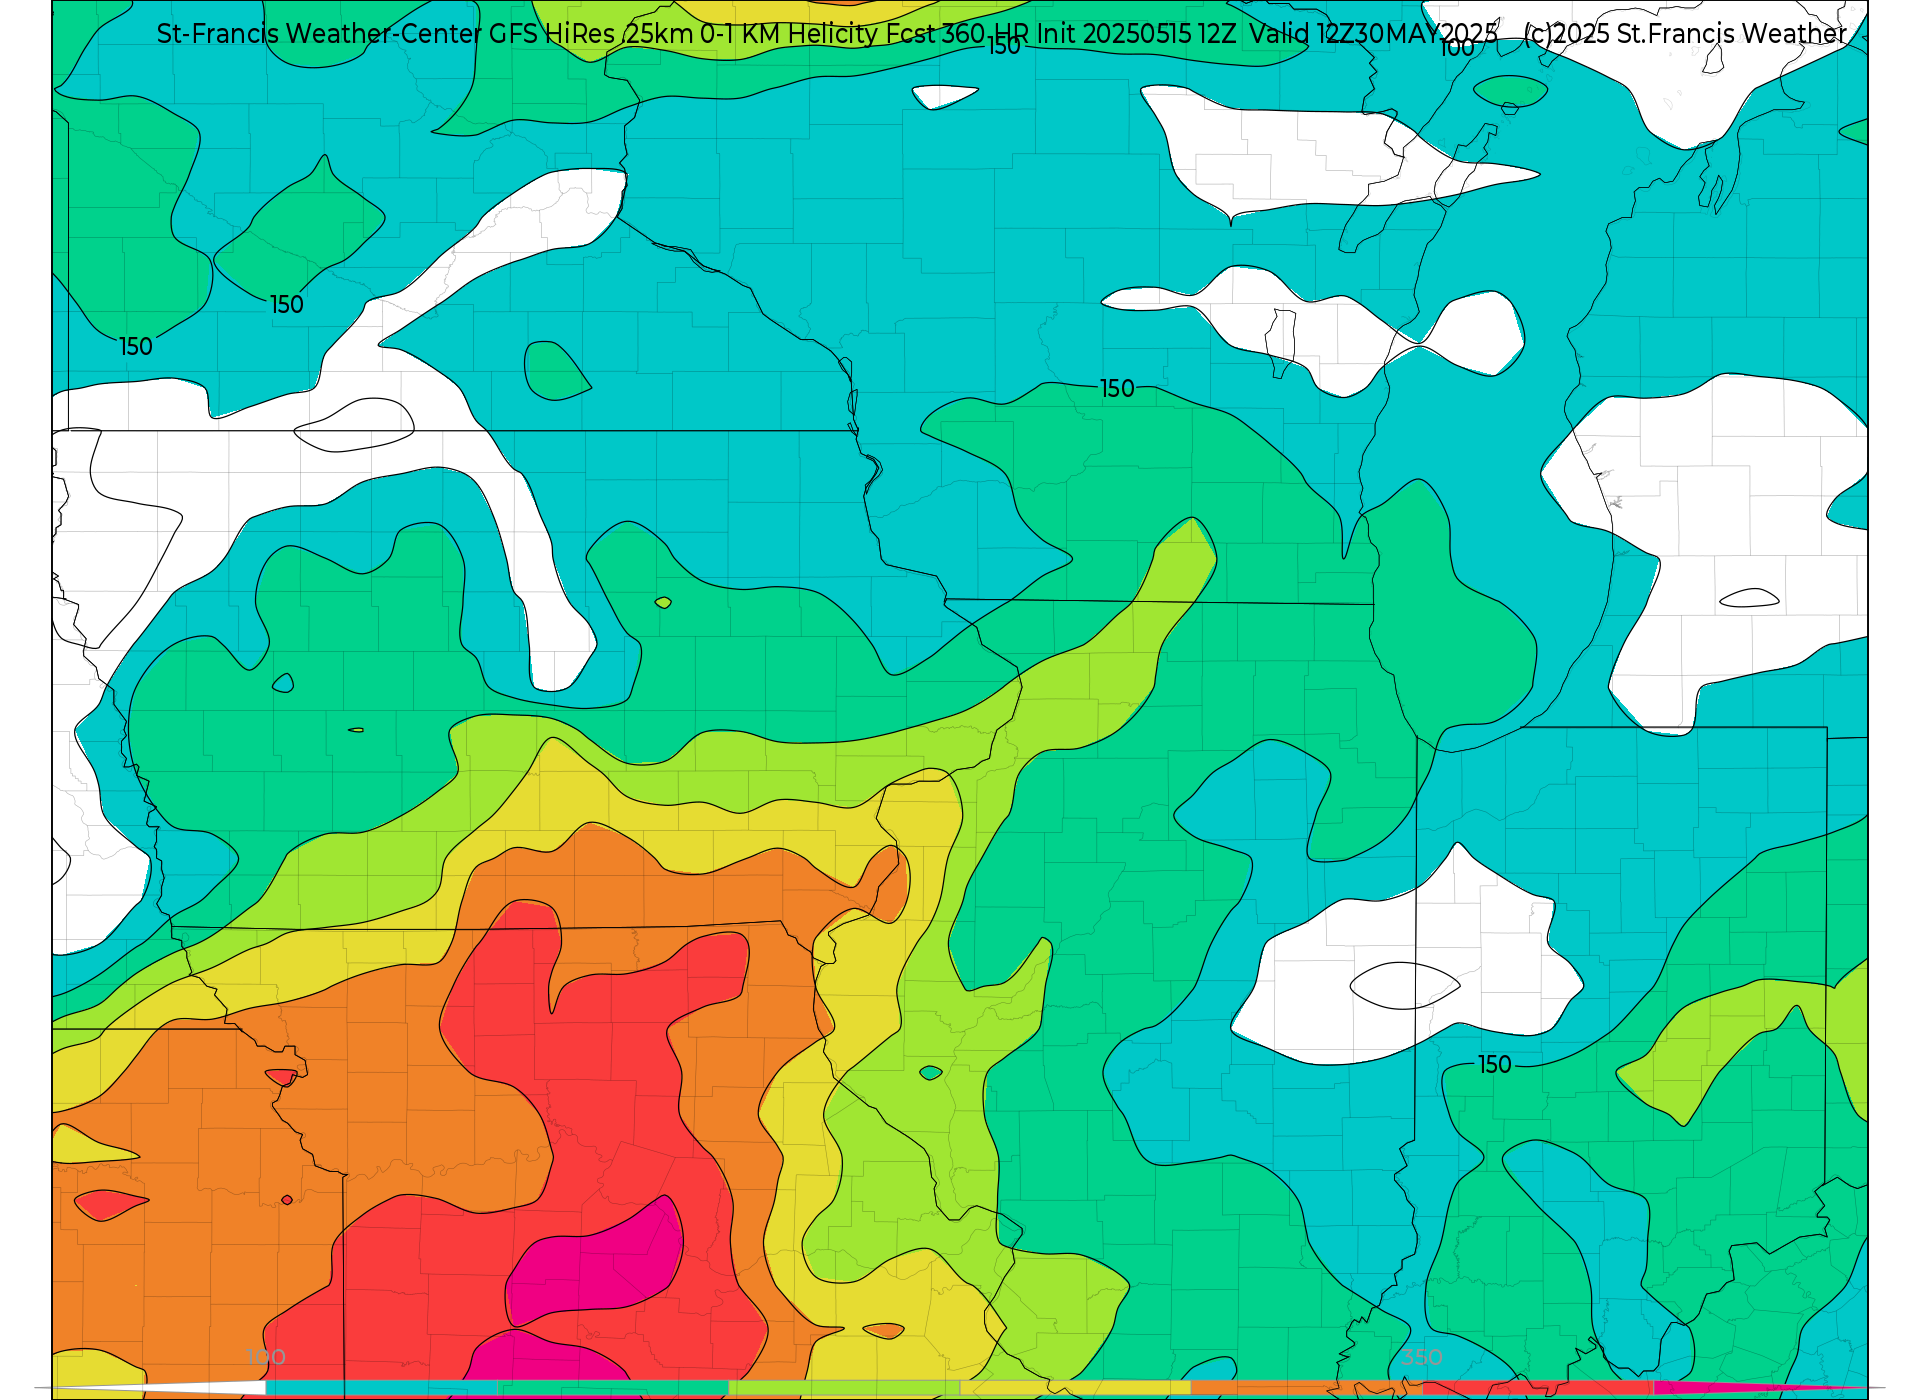1920x1400 pixels.
Task: Click "Fcst 360 HR" in the header
Action: (x=958, y=34)
